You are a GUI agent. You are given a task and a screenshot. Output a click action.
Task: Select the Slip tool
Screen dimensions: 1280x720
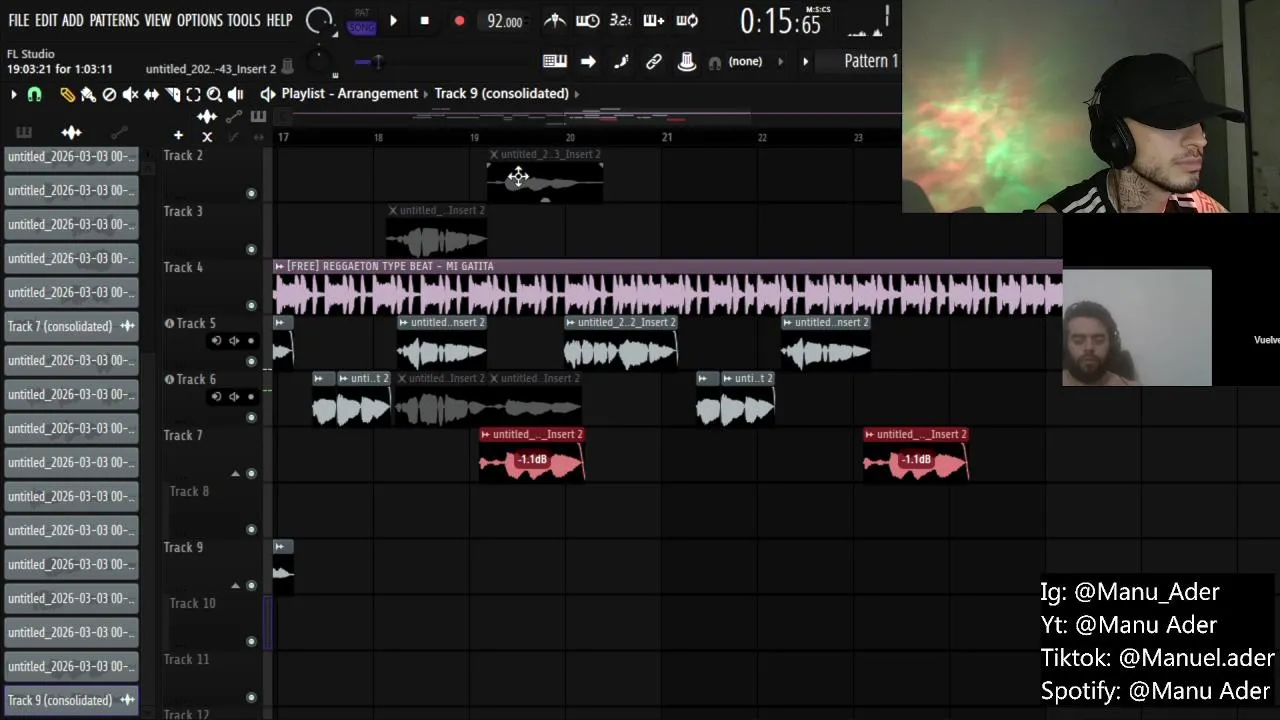(x=151, y=94)
